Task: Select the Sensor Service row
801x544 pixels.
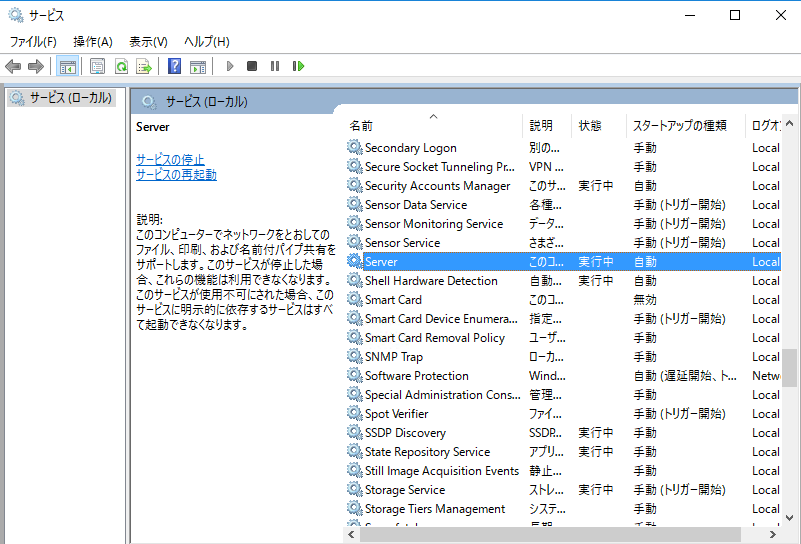Action: point(563,243)
